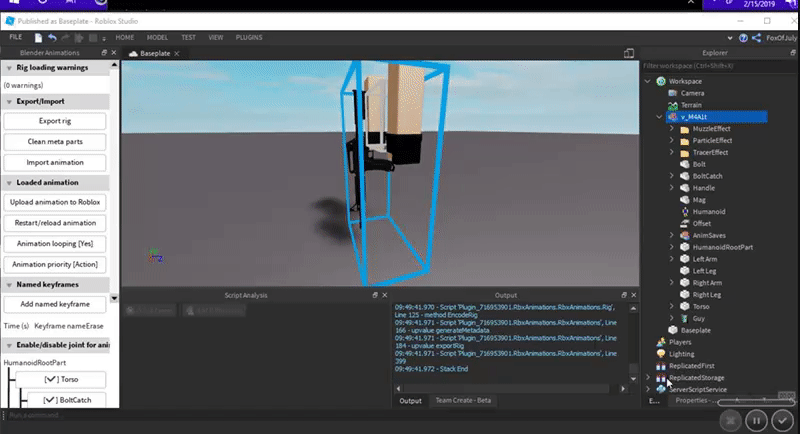Expand the ReplicatedStorage service
Screen dimensions: 800x434
[648, 377]
